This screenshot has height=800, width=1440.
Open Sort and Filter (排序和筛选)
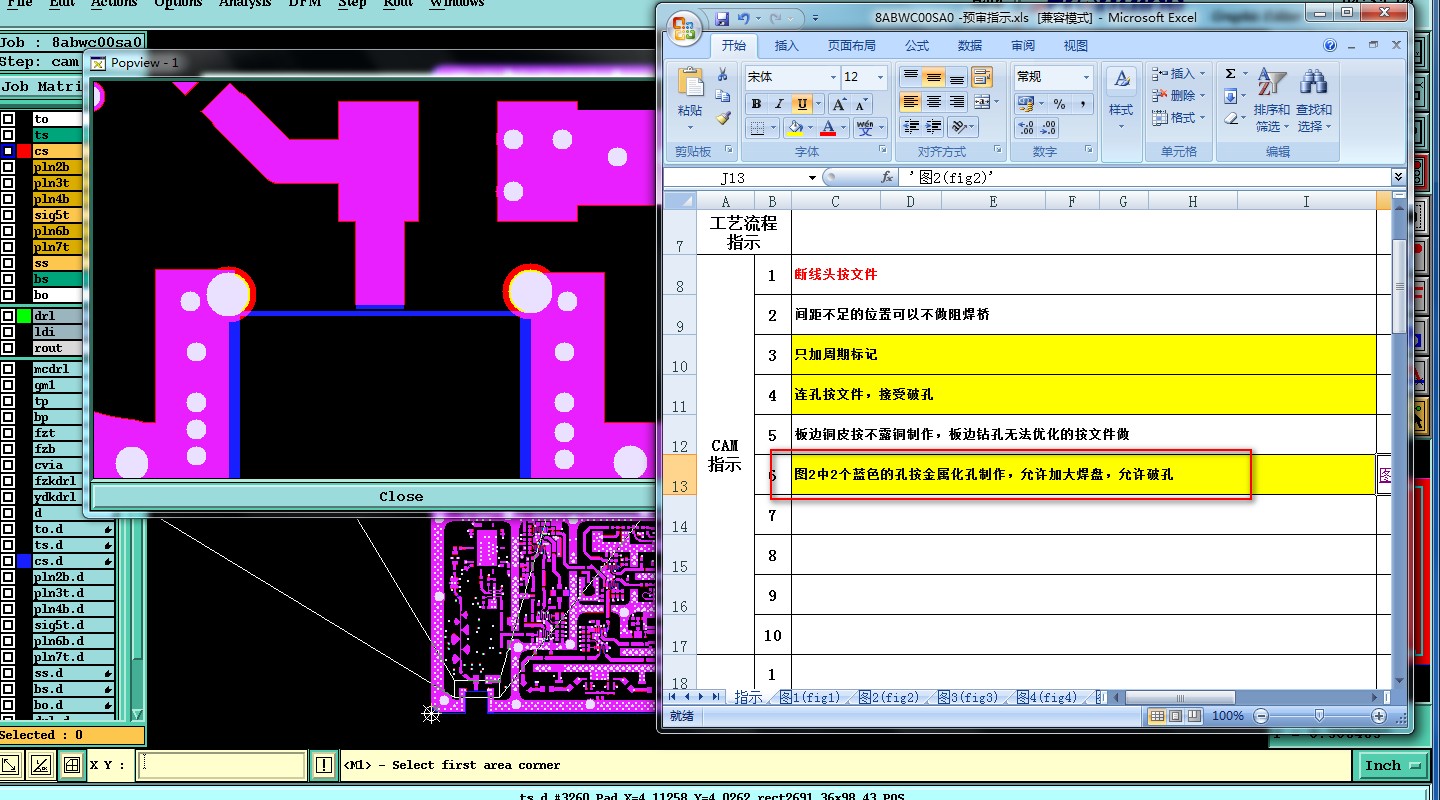[1272, 100]
